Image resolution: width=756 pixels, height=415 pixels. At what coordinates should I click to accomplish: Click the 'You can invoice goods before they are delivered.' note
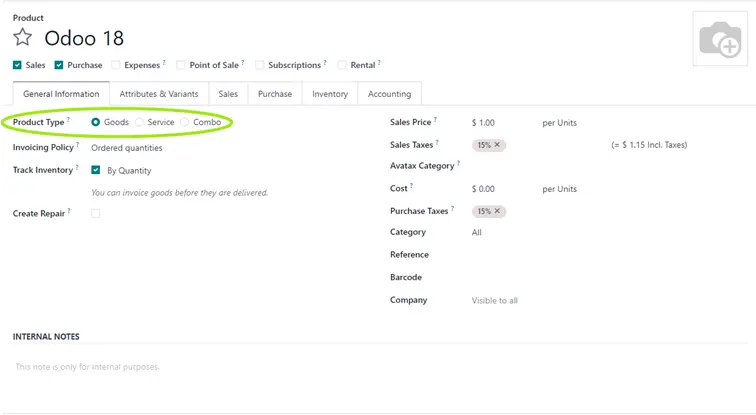click(179, 193)
